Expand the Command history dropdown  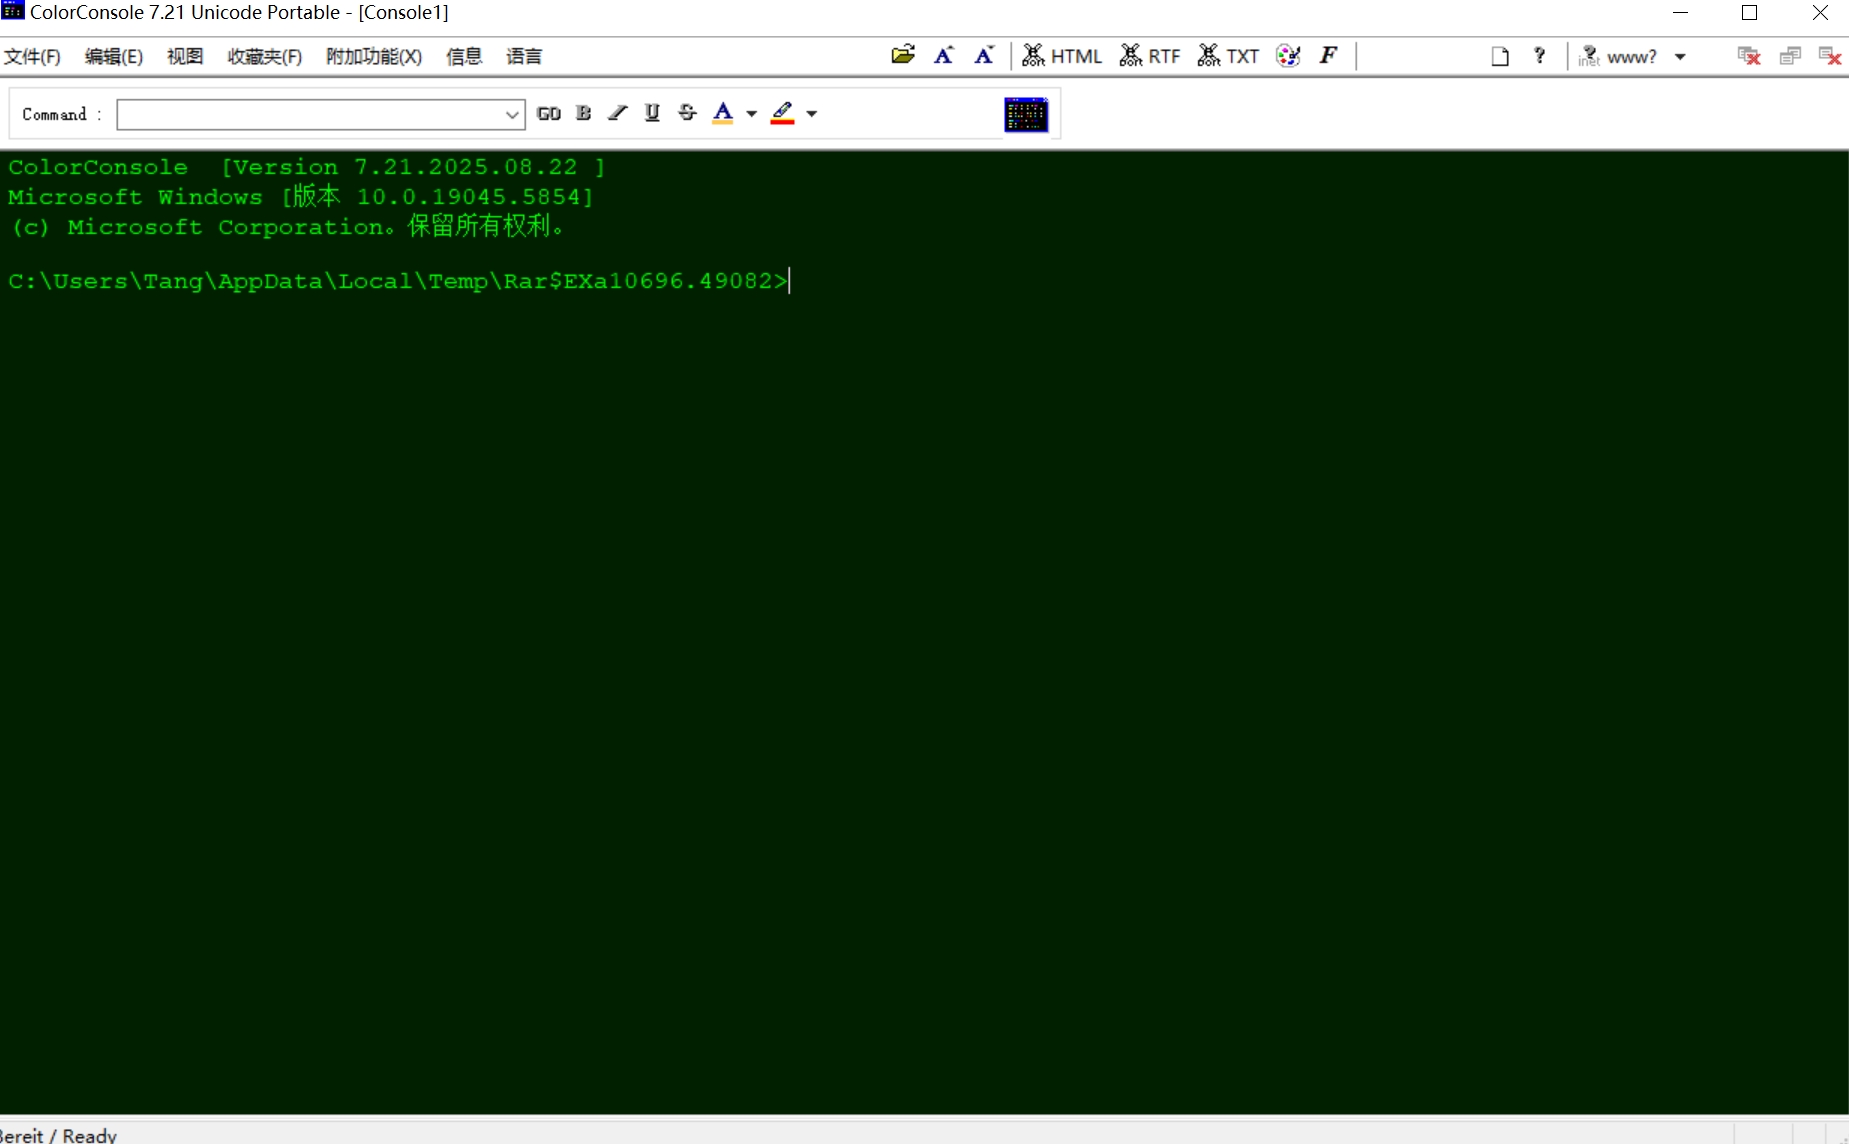click(x=512, y=114)
